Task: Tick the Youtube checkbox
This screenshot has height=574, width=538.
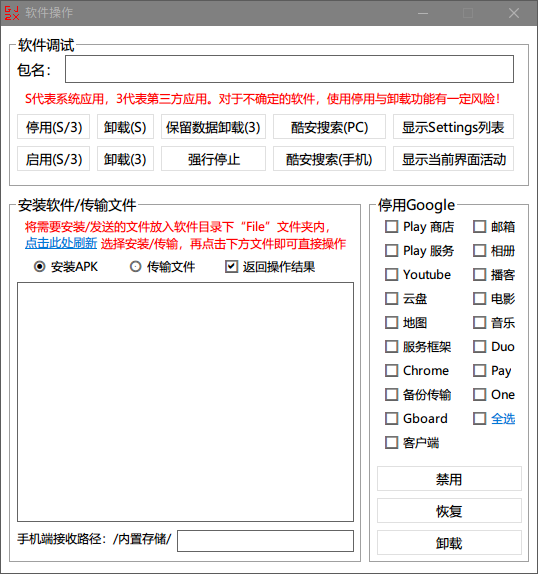Action: 392,275
